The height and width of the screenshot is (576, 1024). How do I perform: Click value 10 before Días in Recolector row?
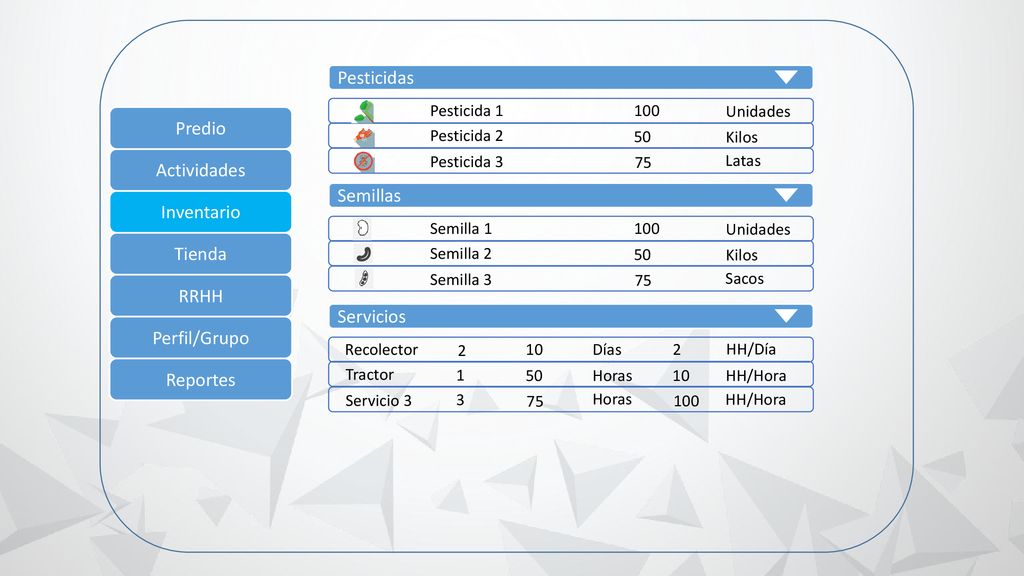coord(534,349)
